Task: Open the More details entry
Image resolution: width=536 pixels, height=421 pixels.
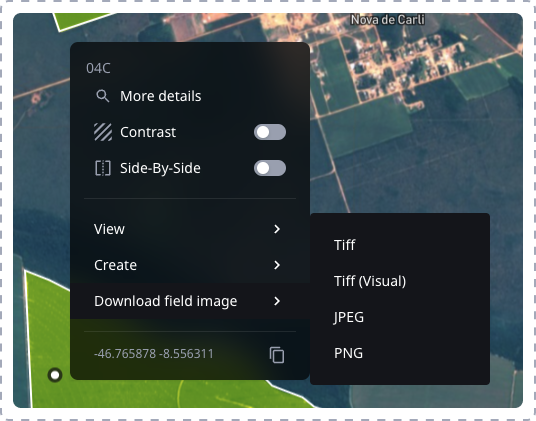Action: (x=190, y=96)
